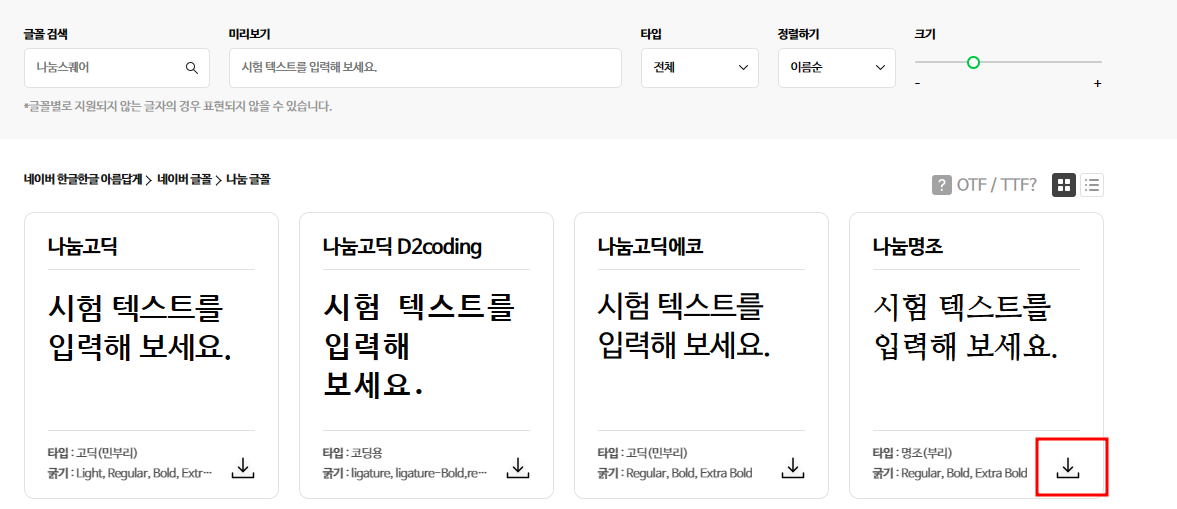
Task: Click the 나눔고딕에코 preview sample text
Action: 684,325
